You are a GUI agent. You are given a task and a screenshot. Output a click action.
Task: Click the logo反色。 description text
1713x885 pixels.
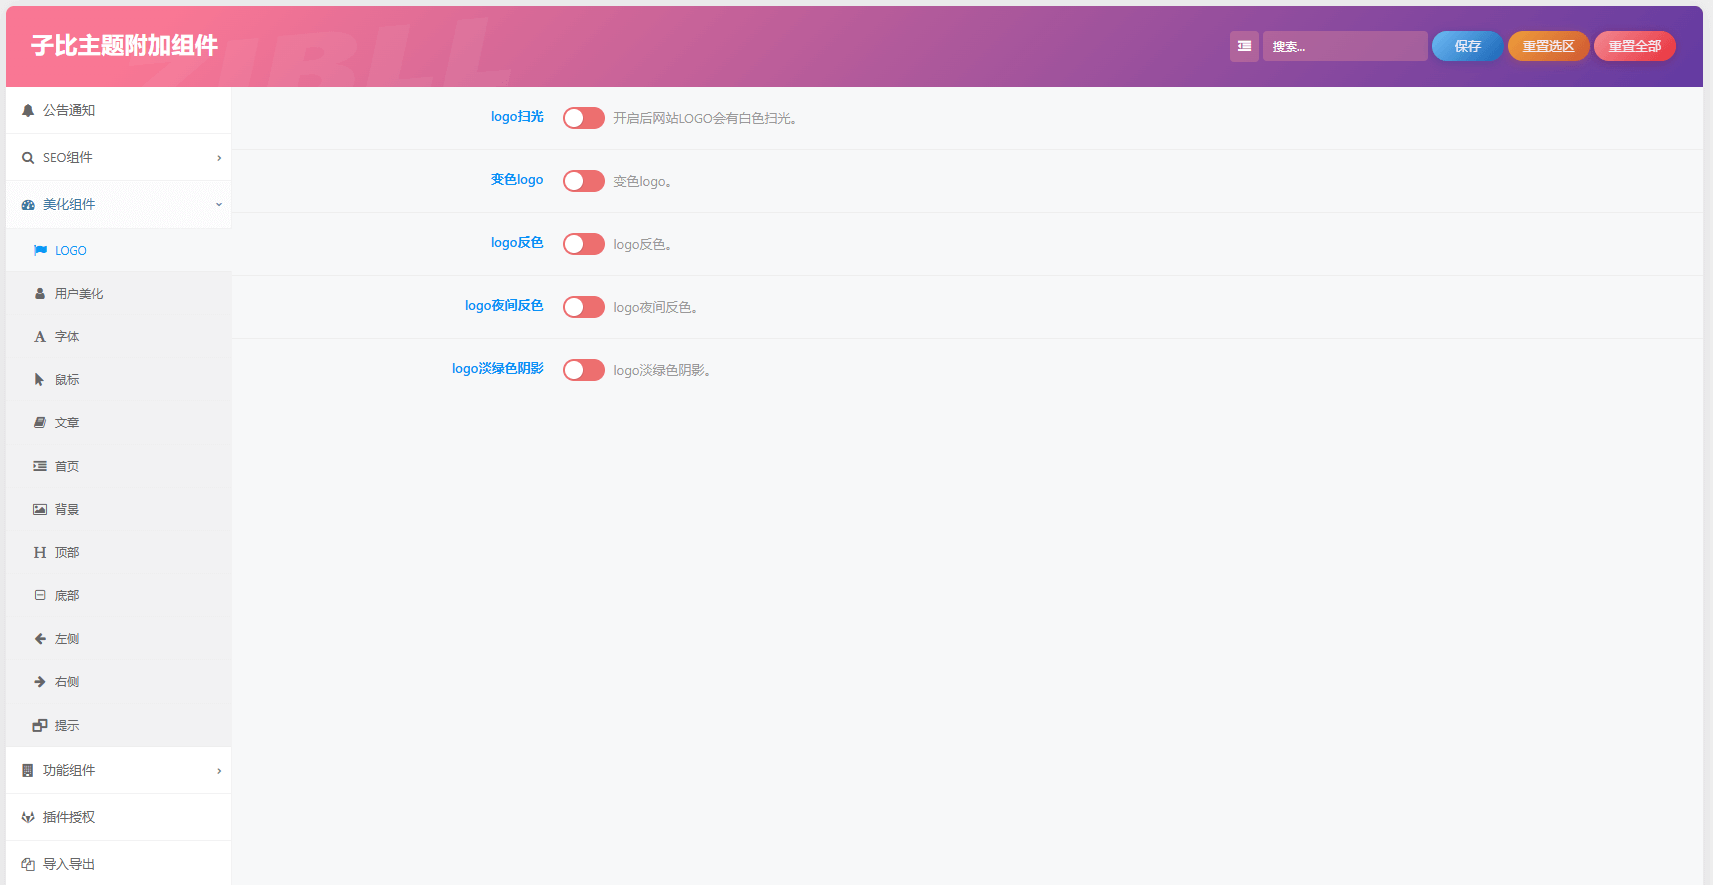coord(642,244)
